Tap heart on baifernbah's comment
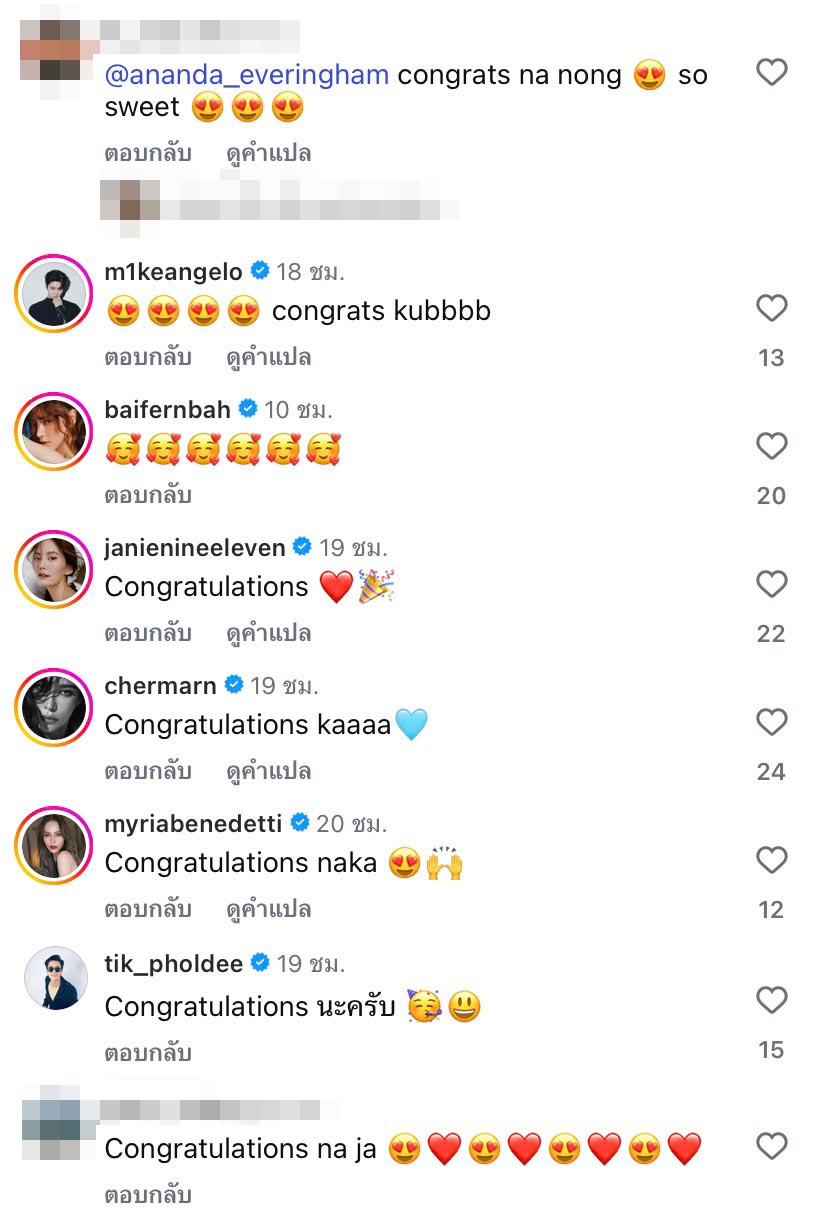 coord(771,447)
